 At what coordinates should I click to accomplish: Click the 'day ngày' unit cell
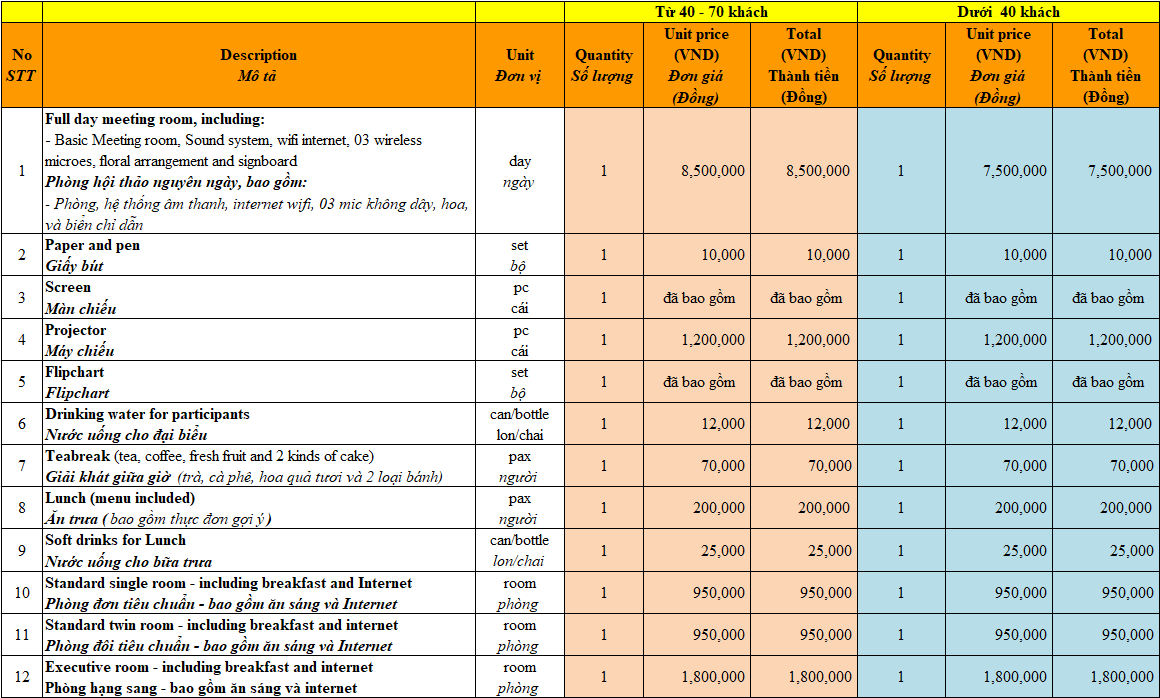point(520,171)
